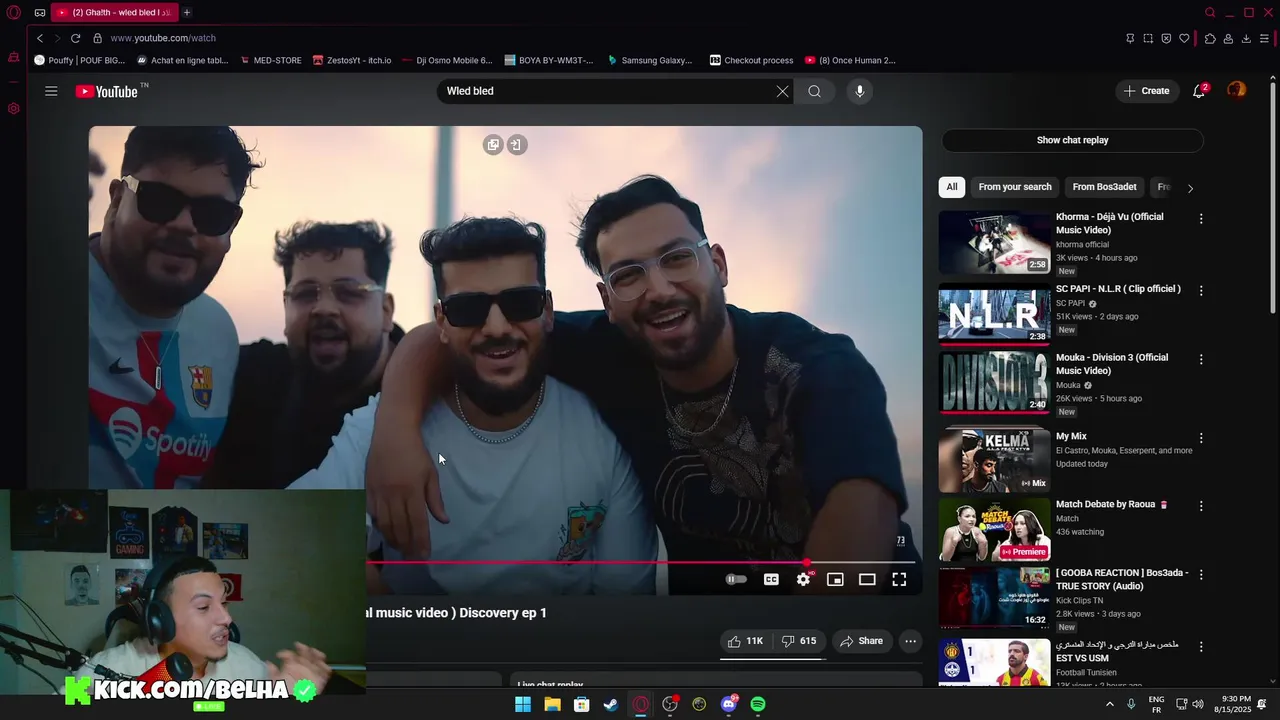Switch to miniplayer mode
The width and height of the screenshot is (1280, 720).
tap(835, 579)
